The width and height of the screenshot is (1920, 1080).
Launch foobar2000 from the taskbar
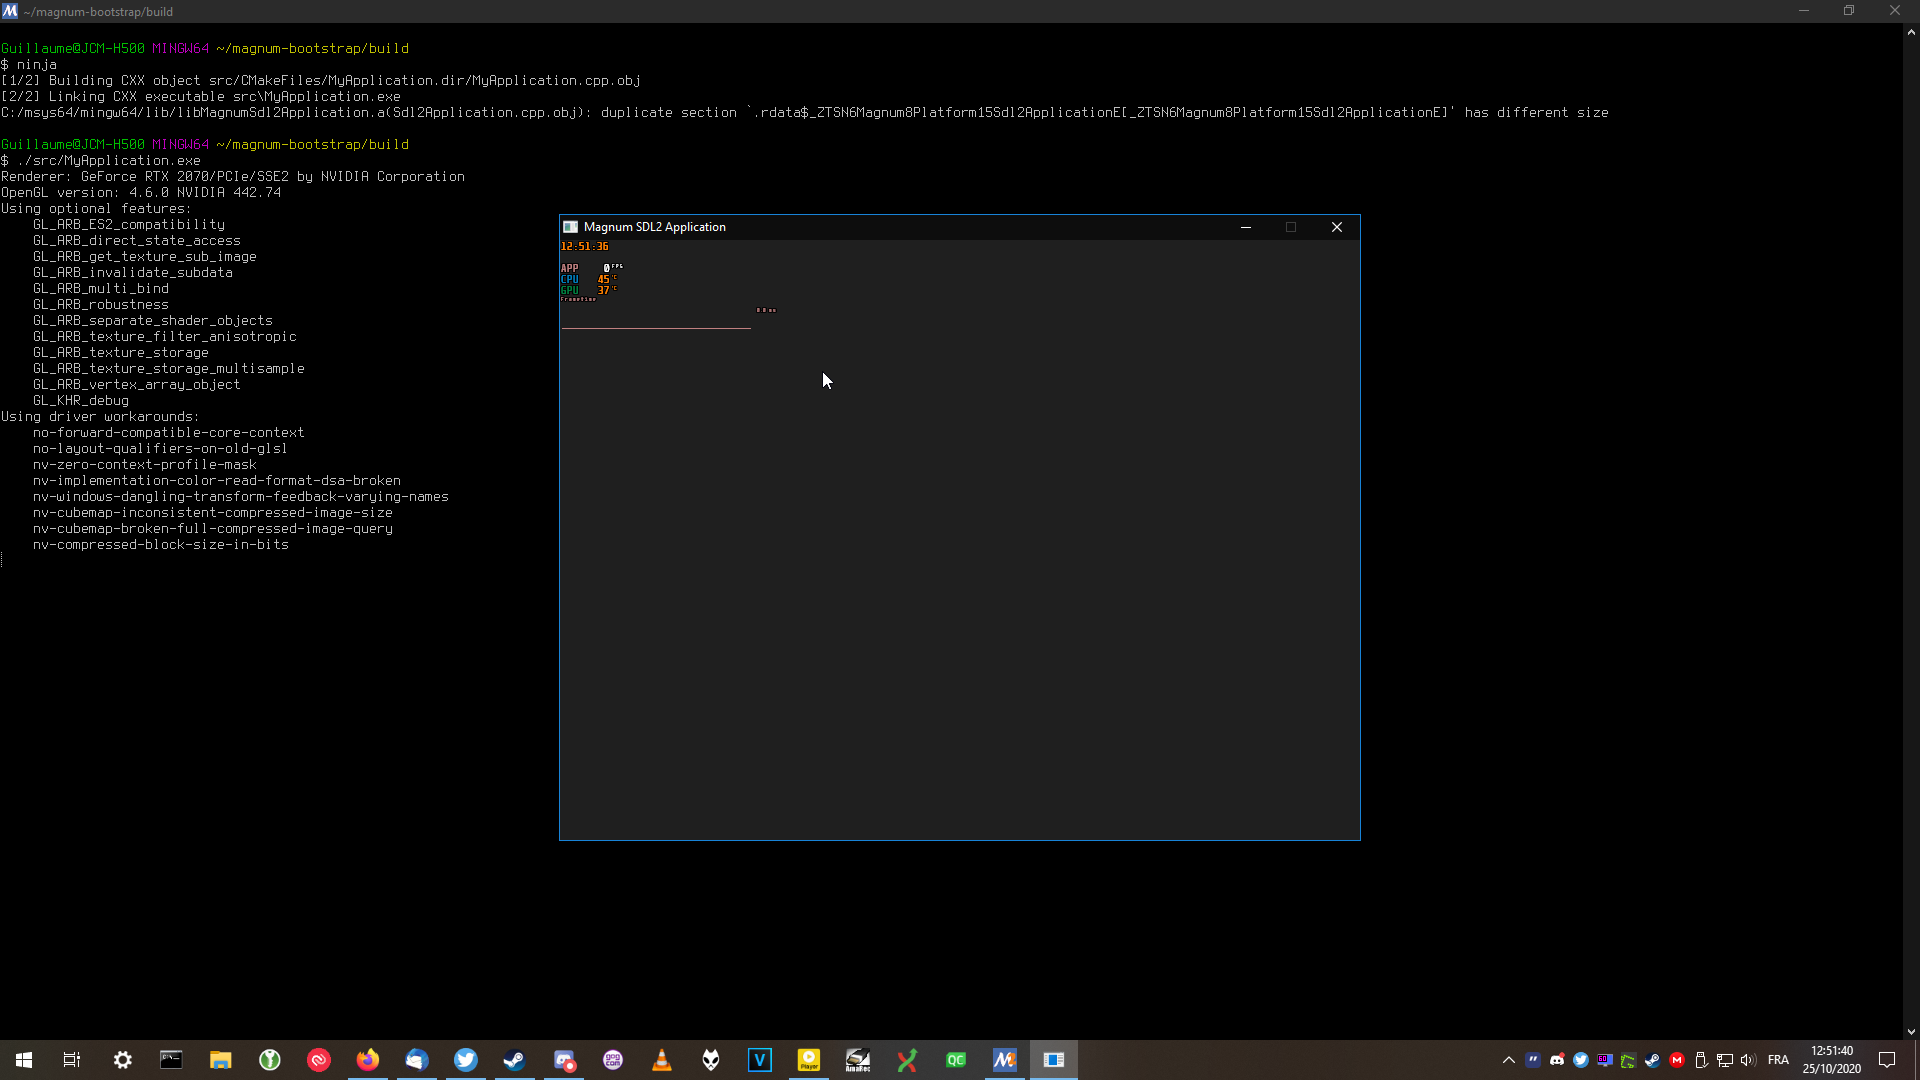click(710, 1060)
